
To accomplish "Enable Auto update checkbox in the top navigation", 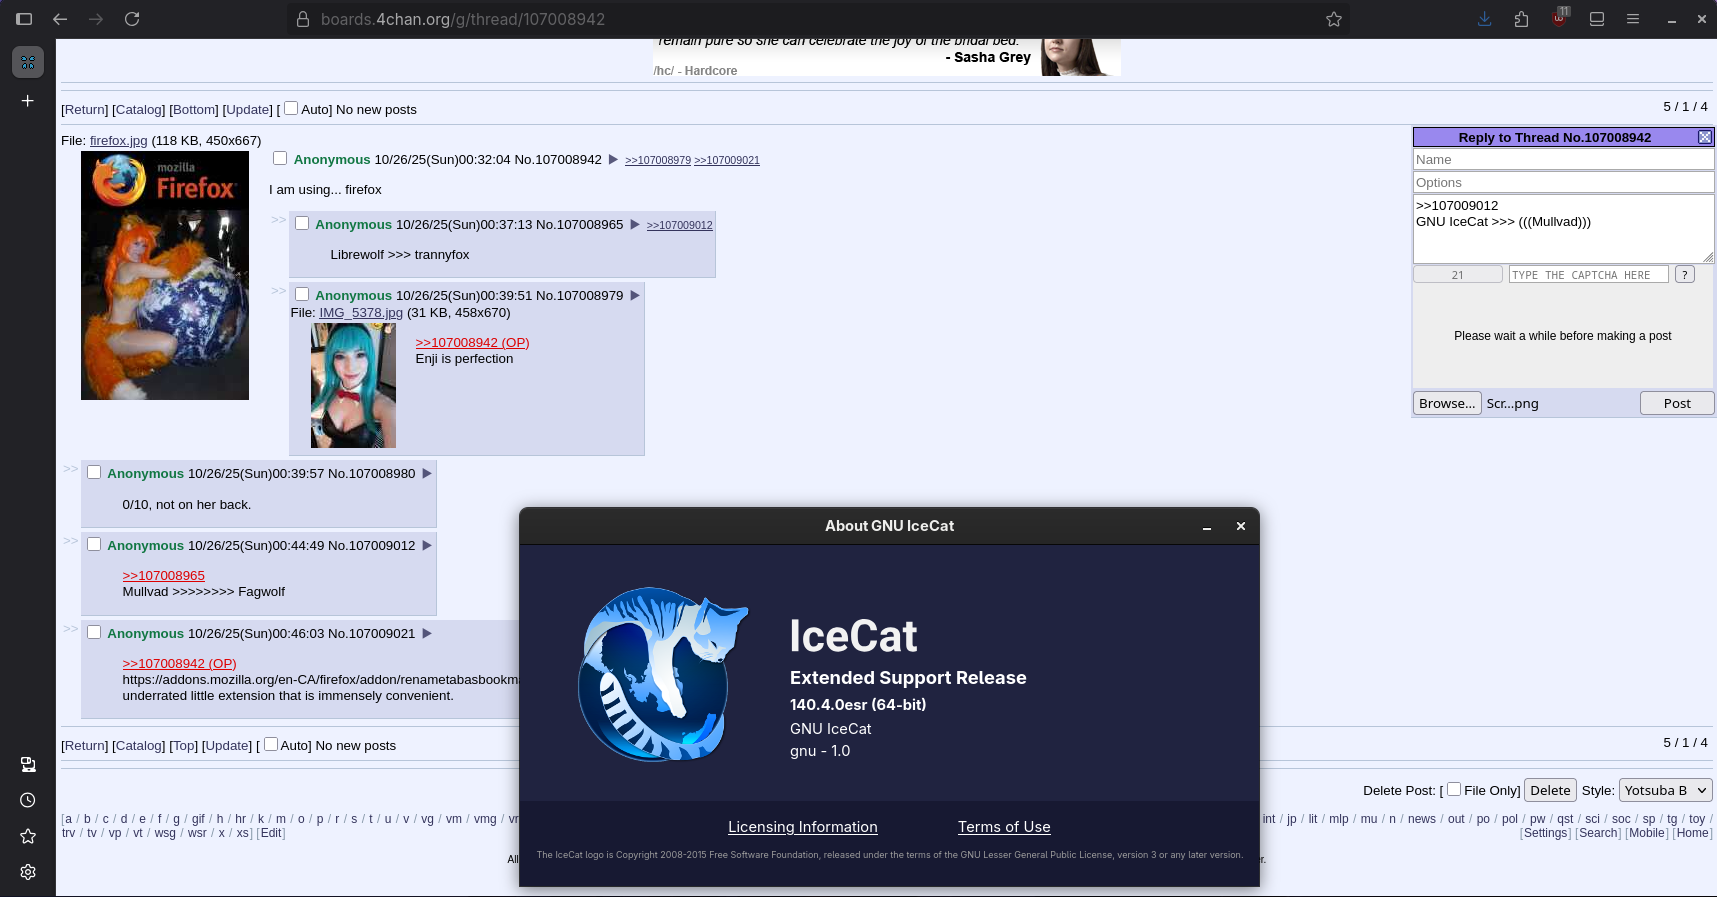I will (291, 108).
